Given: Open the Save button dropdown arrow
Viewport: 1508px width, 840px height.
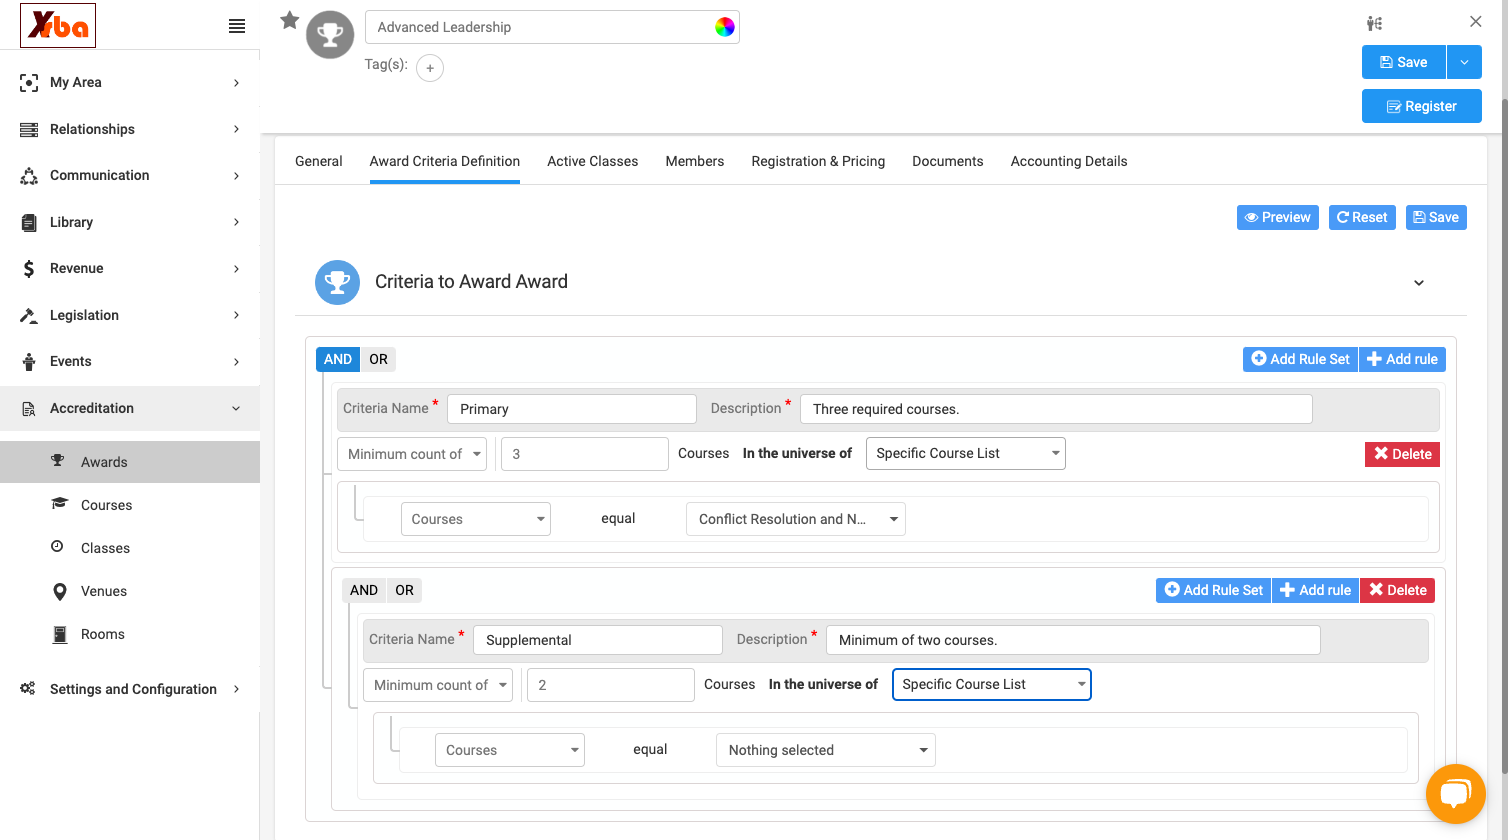Looking at the screenshot, I should pyautogui.click(x=1464, y=62).
